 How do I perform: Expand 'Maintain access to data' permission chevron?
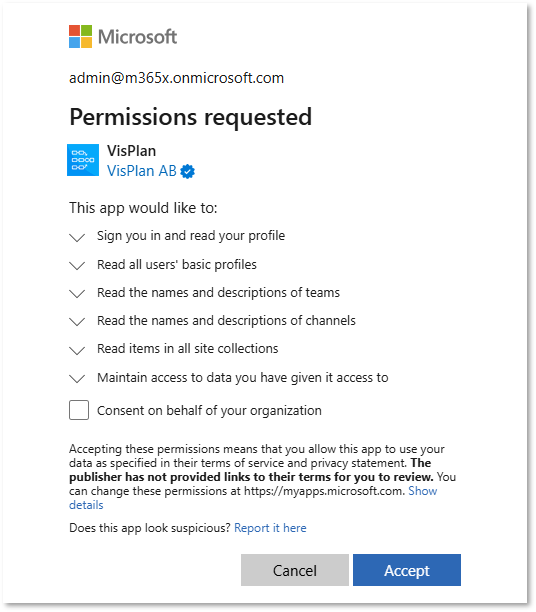pyautogui.click(x=77, y=379)
